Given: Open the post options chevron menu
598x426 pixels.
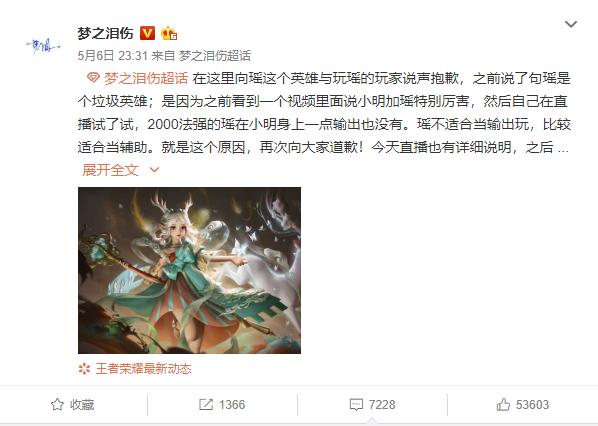Looking at the screenshot, I should [x=571, y=24].
